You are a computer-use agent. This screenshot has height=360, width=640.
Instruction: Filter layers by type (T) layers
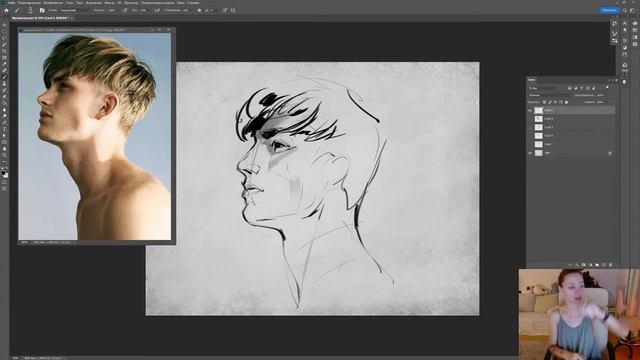(582, 88)
